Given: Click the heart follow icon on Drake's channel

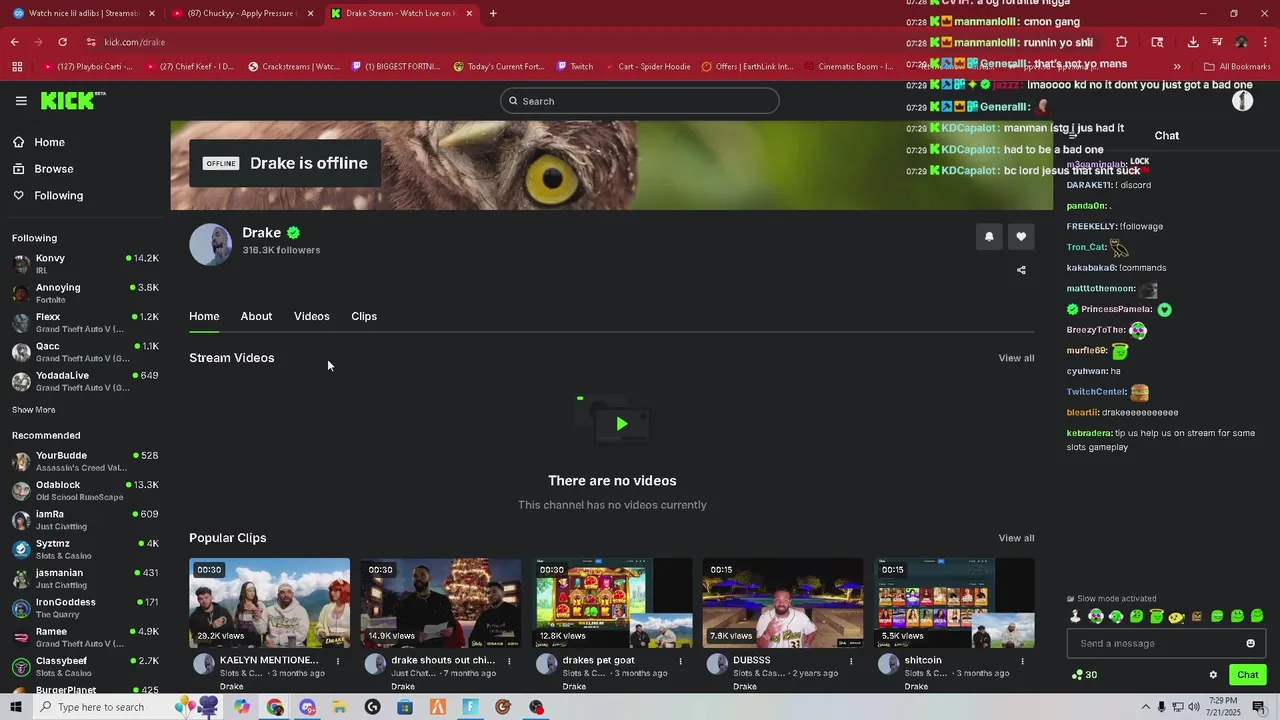Looking at the screenshot, I should pos(1021,237).
